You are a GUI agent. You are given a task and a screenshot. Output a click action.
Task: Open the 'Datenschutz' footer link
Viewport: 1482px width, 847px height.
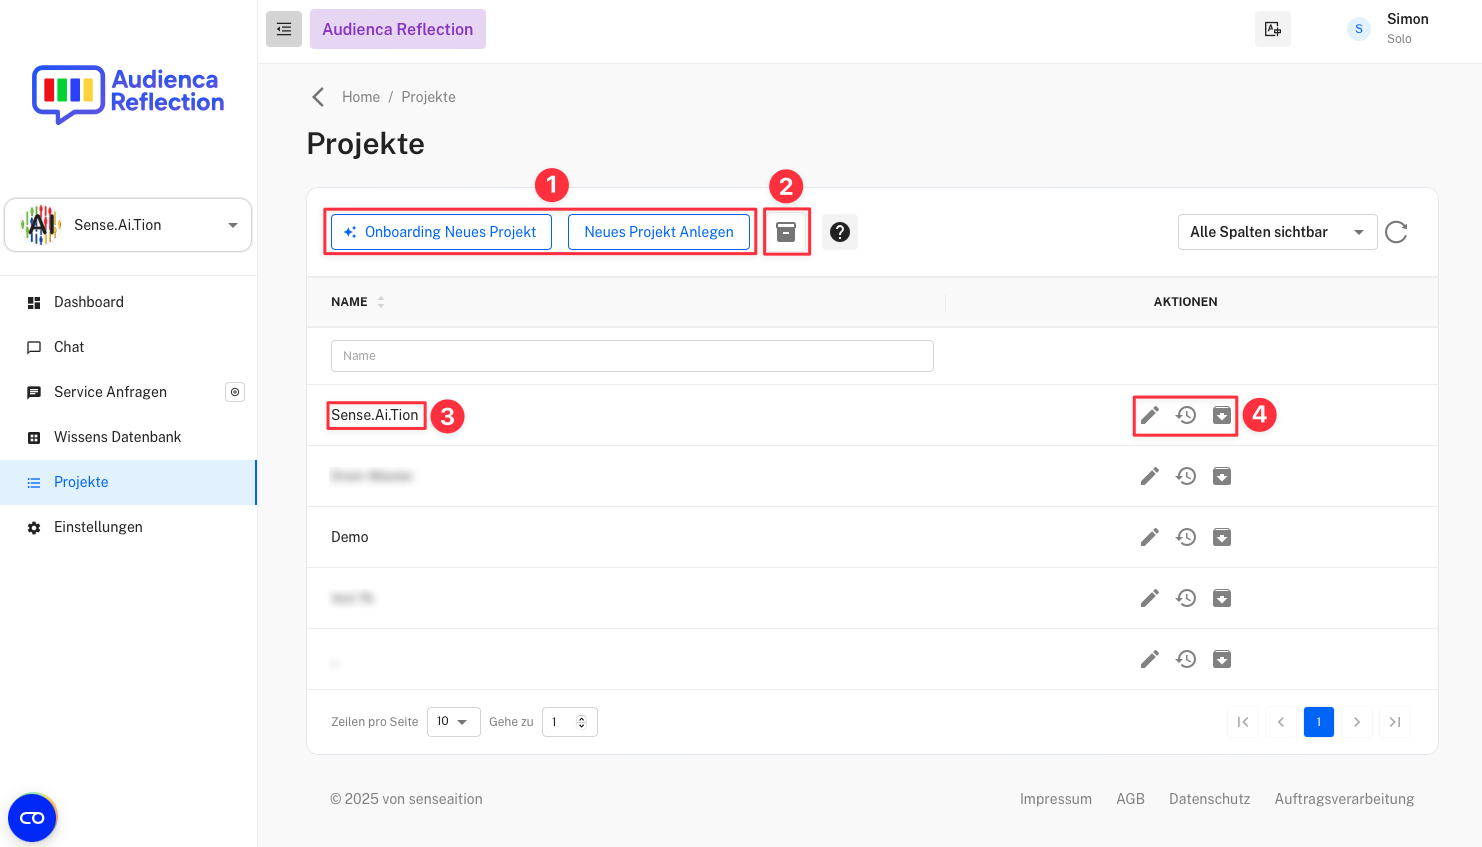(x=1209, y=798)
